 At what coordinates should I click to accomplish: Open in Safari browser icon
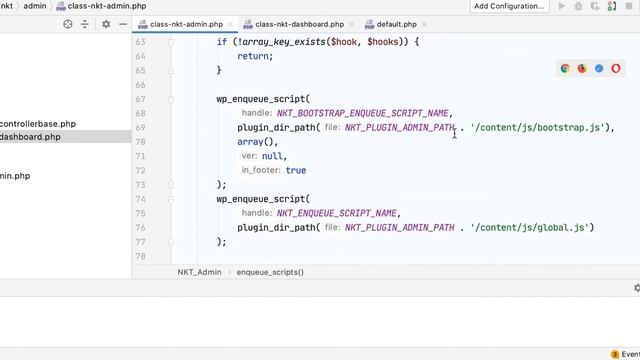[599, 69]
